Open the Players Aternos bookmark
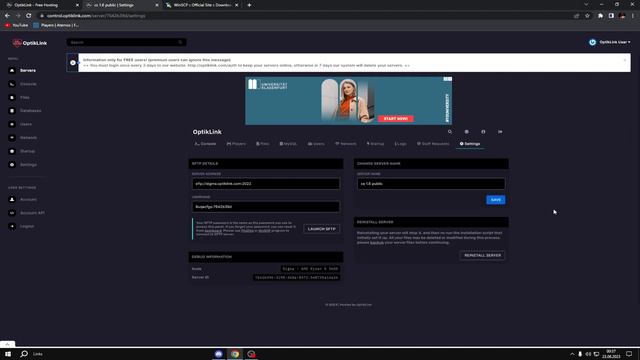 tap(56, 25)
